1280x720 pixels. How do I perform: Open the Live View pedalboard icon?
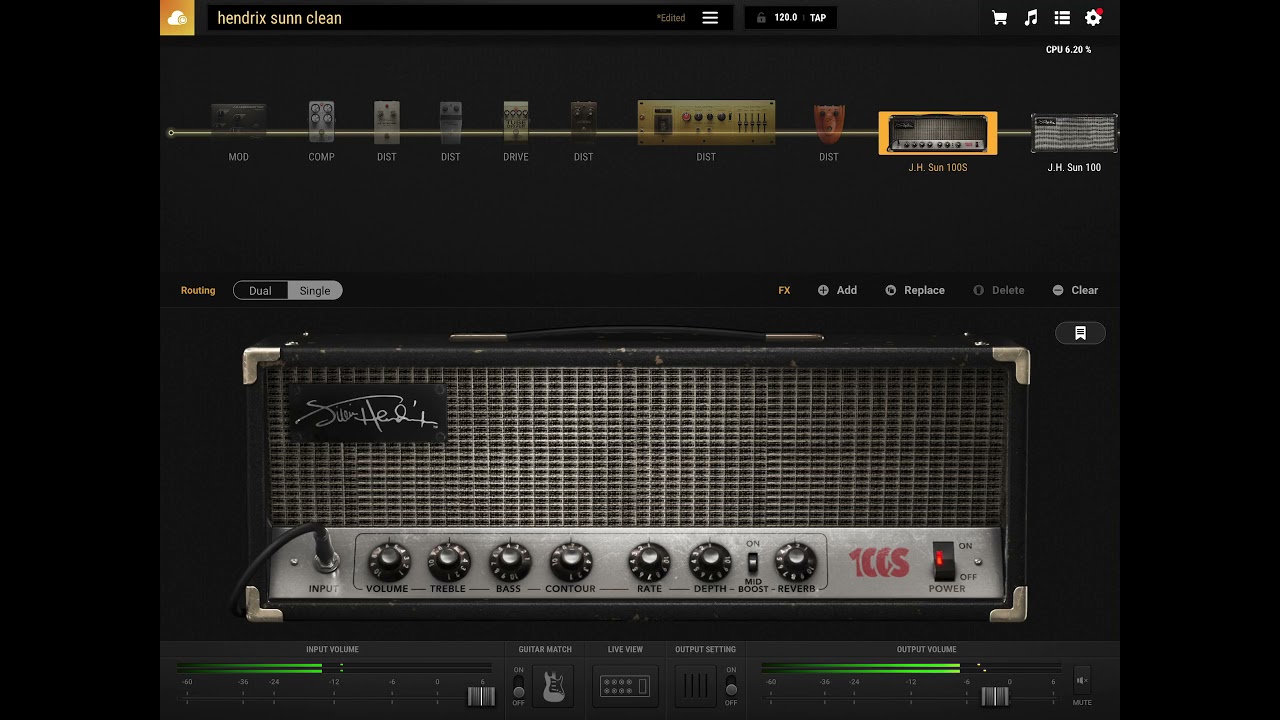[x=626, y=686]
